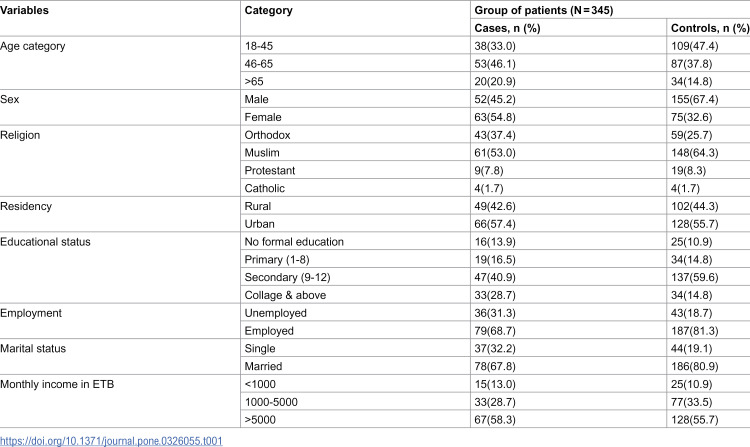Screen dimensions: 750x447
Task: Click the Unemployed category cell
Action: (x=276, y=313)
